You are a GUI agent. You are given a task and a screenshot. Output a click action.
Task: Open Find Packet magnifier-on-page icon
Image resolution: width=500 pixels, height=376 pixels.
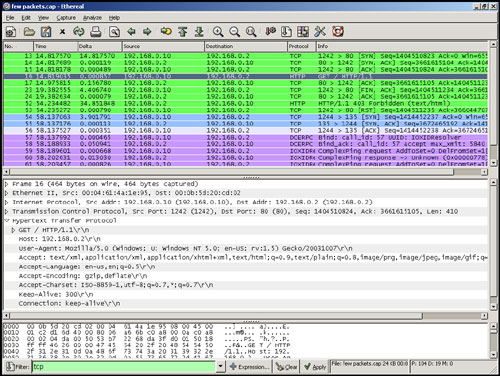[114, 32]
